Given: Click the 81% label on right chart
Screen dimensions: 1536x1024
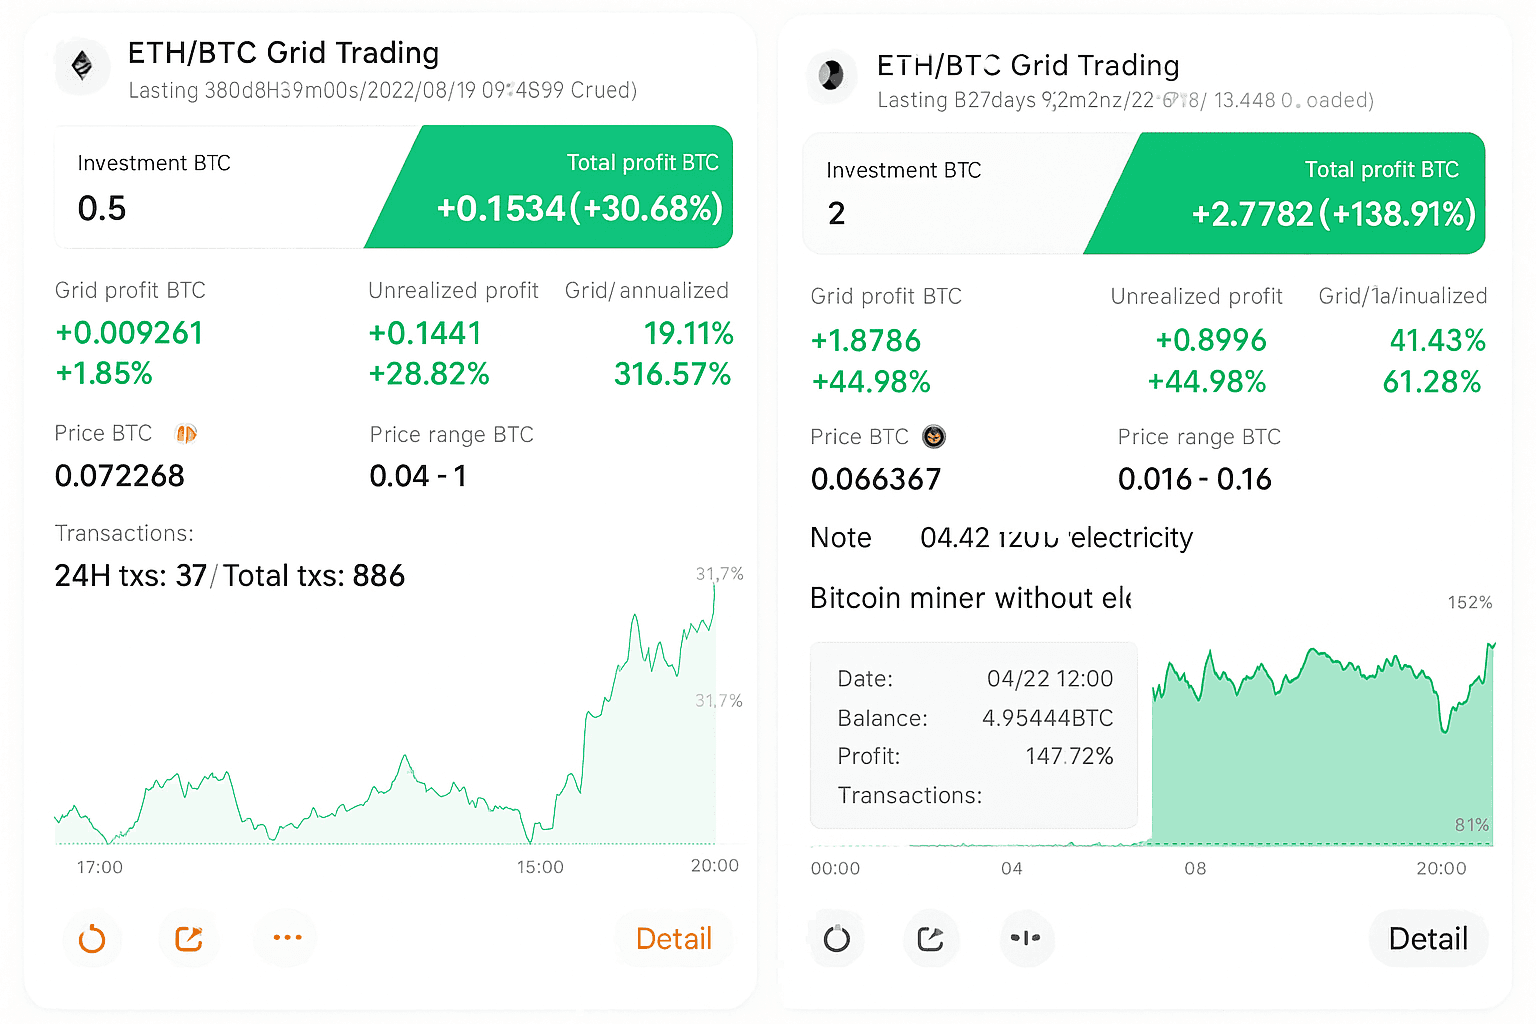Looking at the screenshot, I should pos(1472,825).
